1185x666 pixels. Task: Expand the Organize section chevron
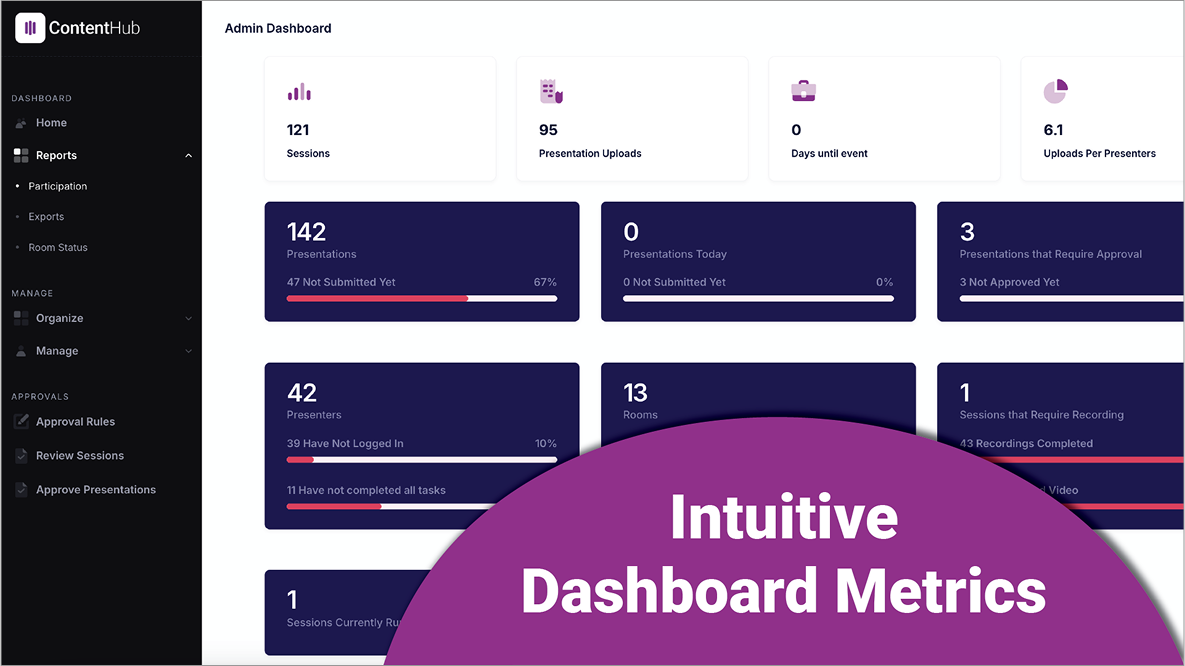coord(188,319)
